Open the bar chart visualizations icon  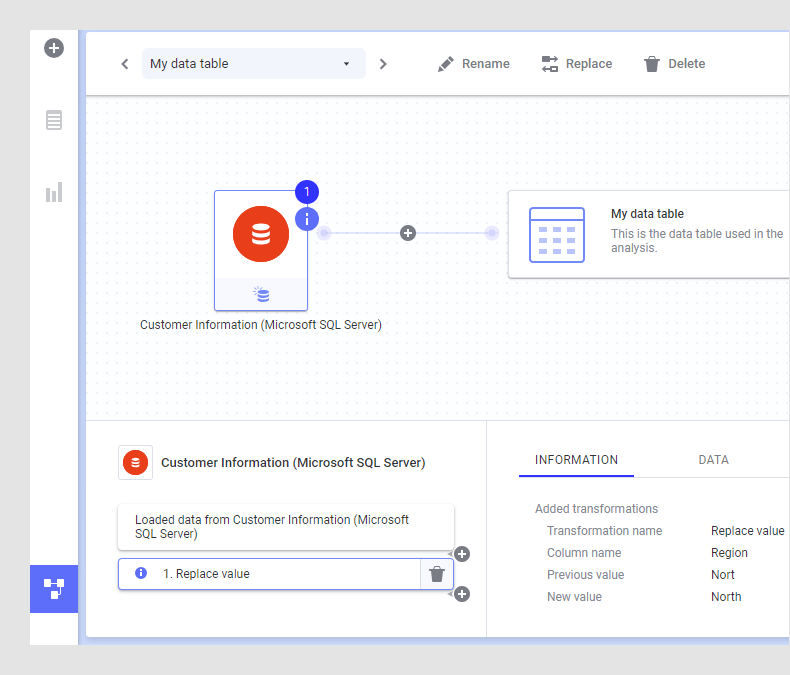point(54,192)
